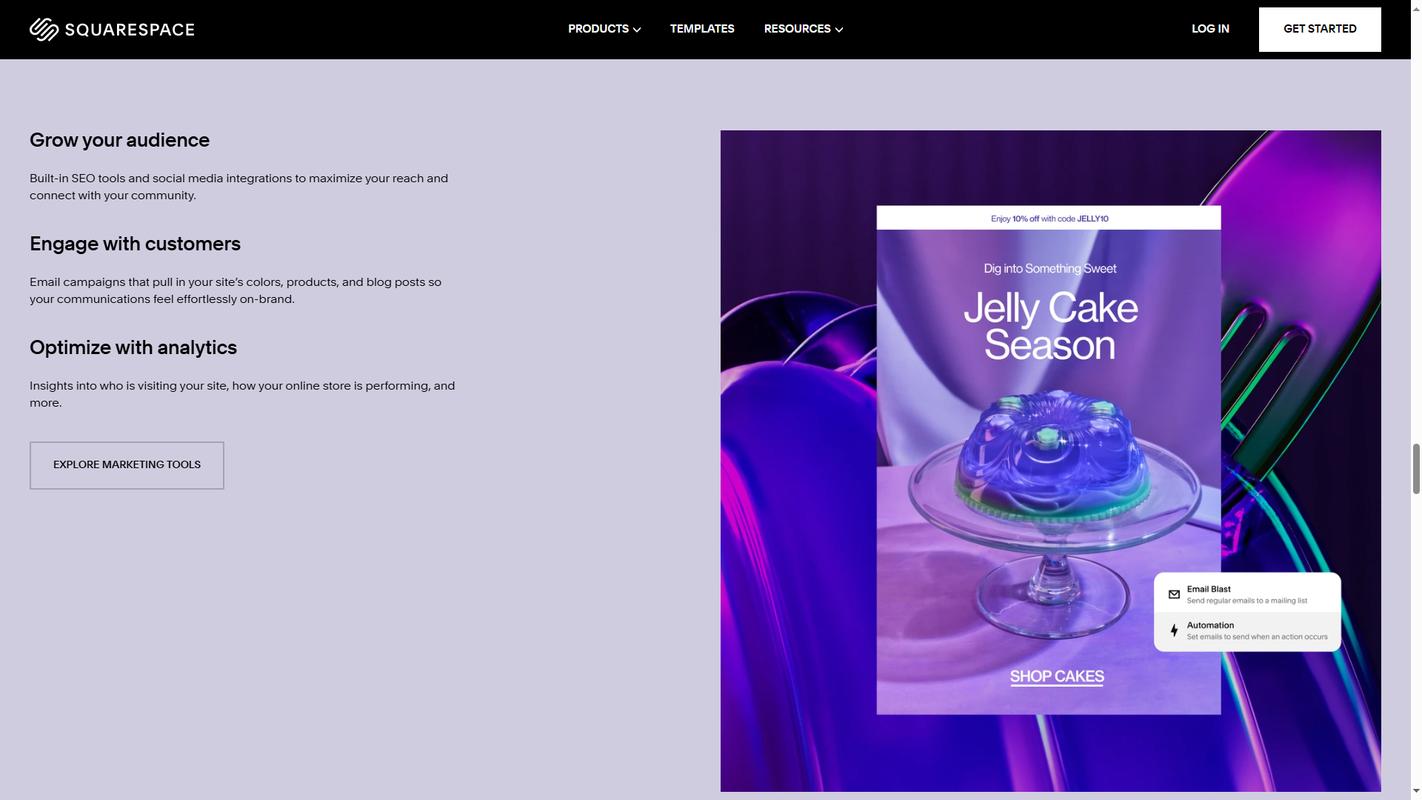
Task: Click the Squarespace logo icon
Action: 44,29
